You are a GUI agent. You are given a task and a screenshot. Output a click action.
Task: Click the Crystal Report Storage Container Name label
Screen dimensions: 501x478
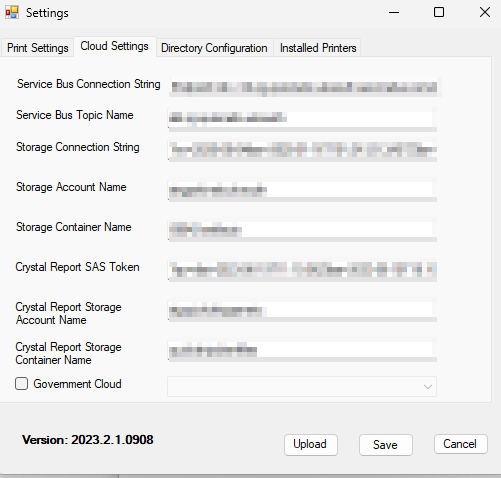(x=68, y=353)
